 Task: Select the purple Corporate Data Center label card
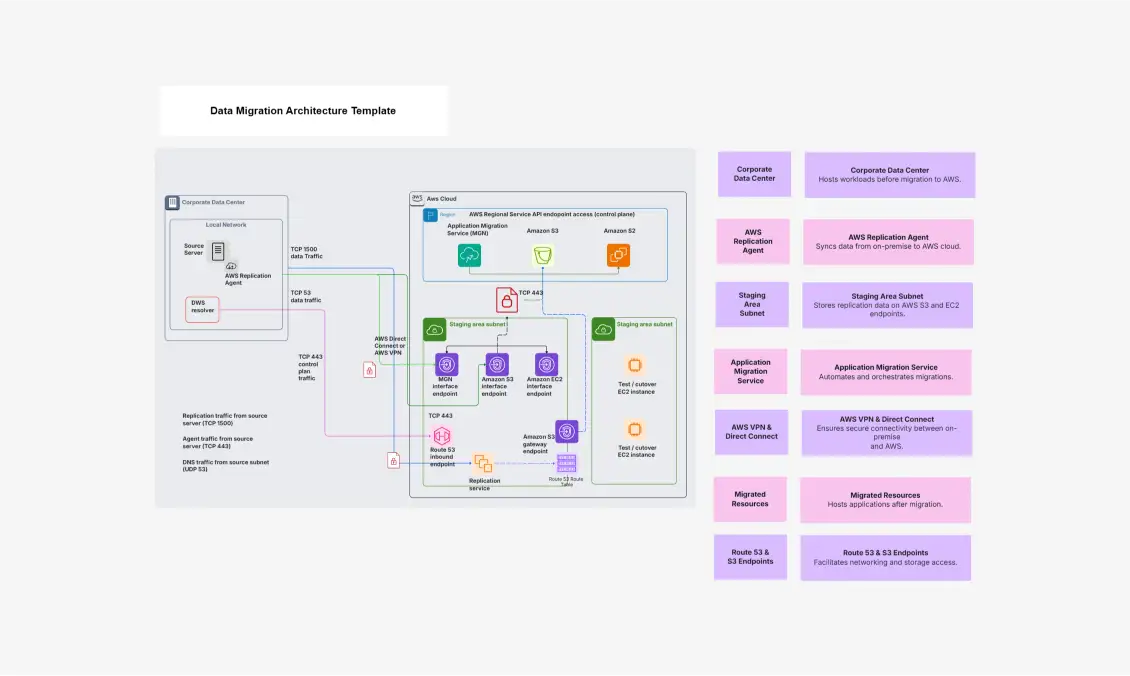pyautogui.click(x=754, y=174)
